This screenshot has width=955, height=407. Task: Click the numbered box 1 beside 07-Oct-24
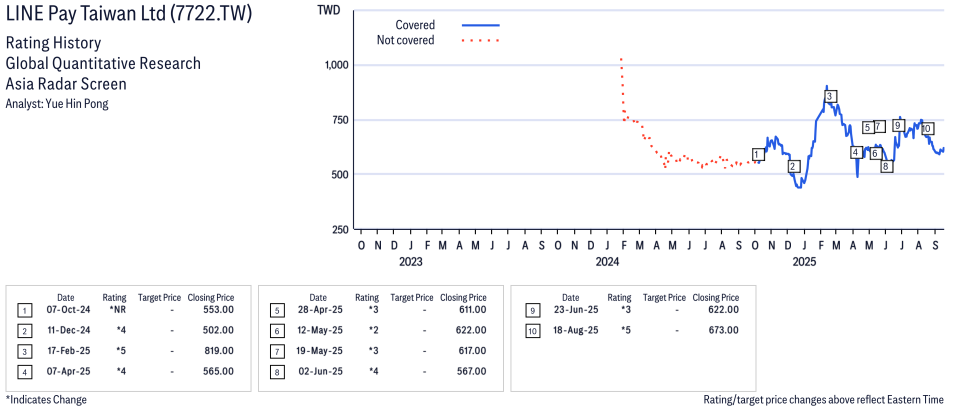click(x=24, y=311)
